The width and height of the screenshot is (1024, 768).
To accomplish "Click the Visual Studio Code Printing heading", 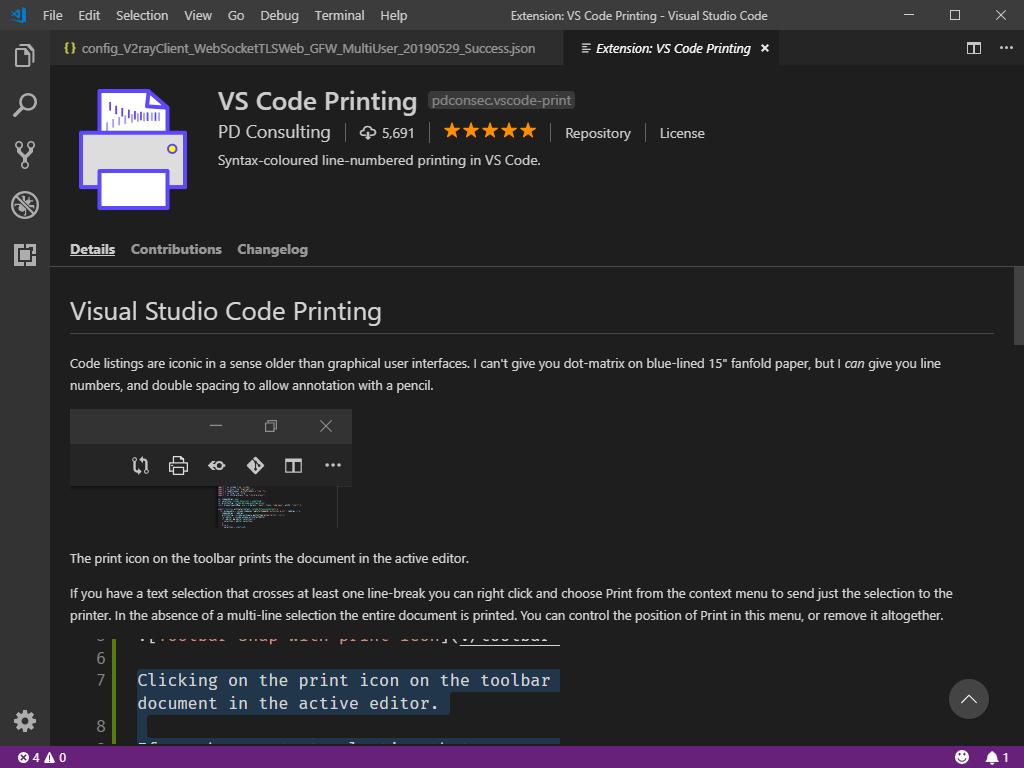I will click(x=225, y=311).
